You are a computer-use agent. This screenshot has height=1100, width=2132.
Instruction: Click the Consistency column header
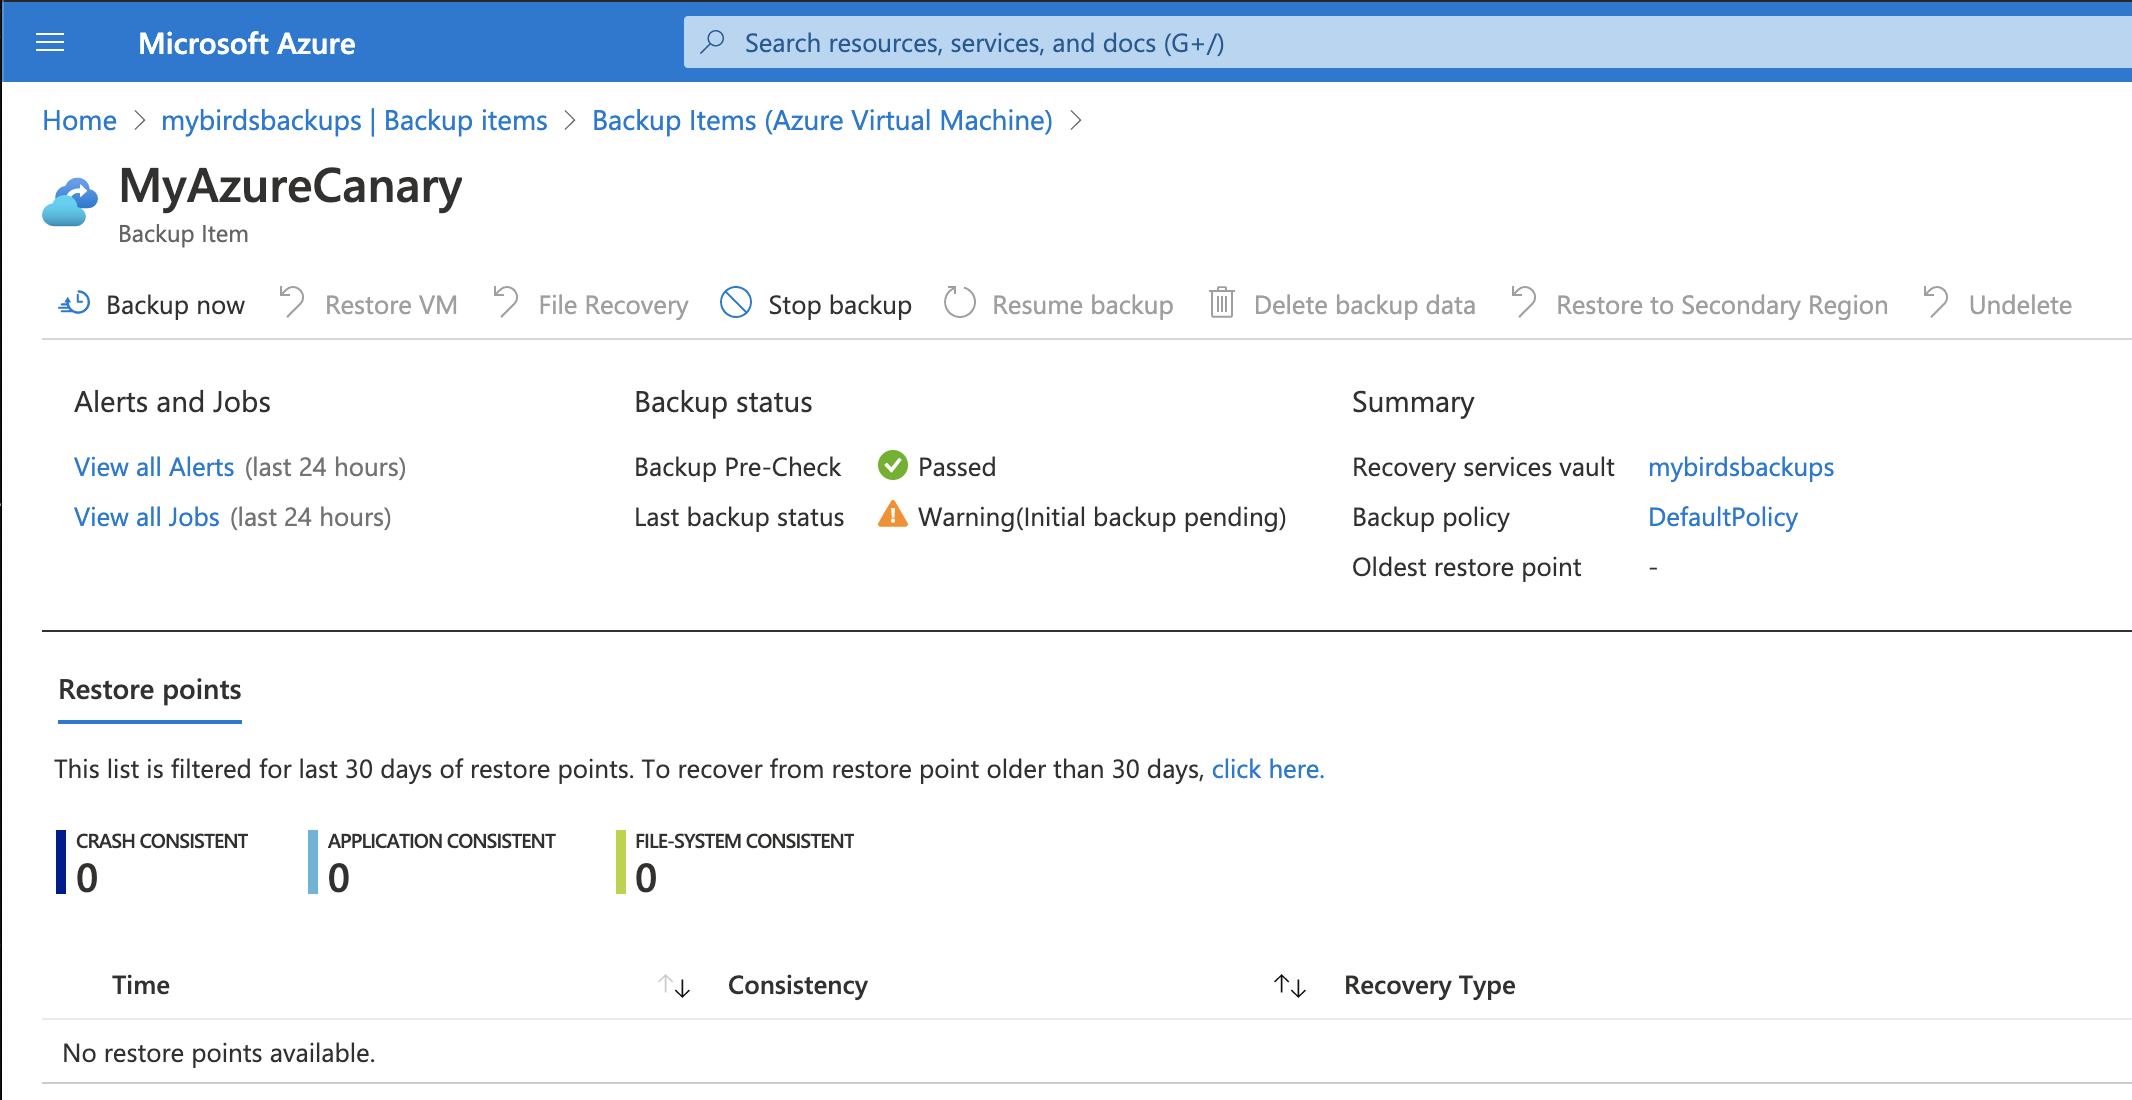pos(798,985)
